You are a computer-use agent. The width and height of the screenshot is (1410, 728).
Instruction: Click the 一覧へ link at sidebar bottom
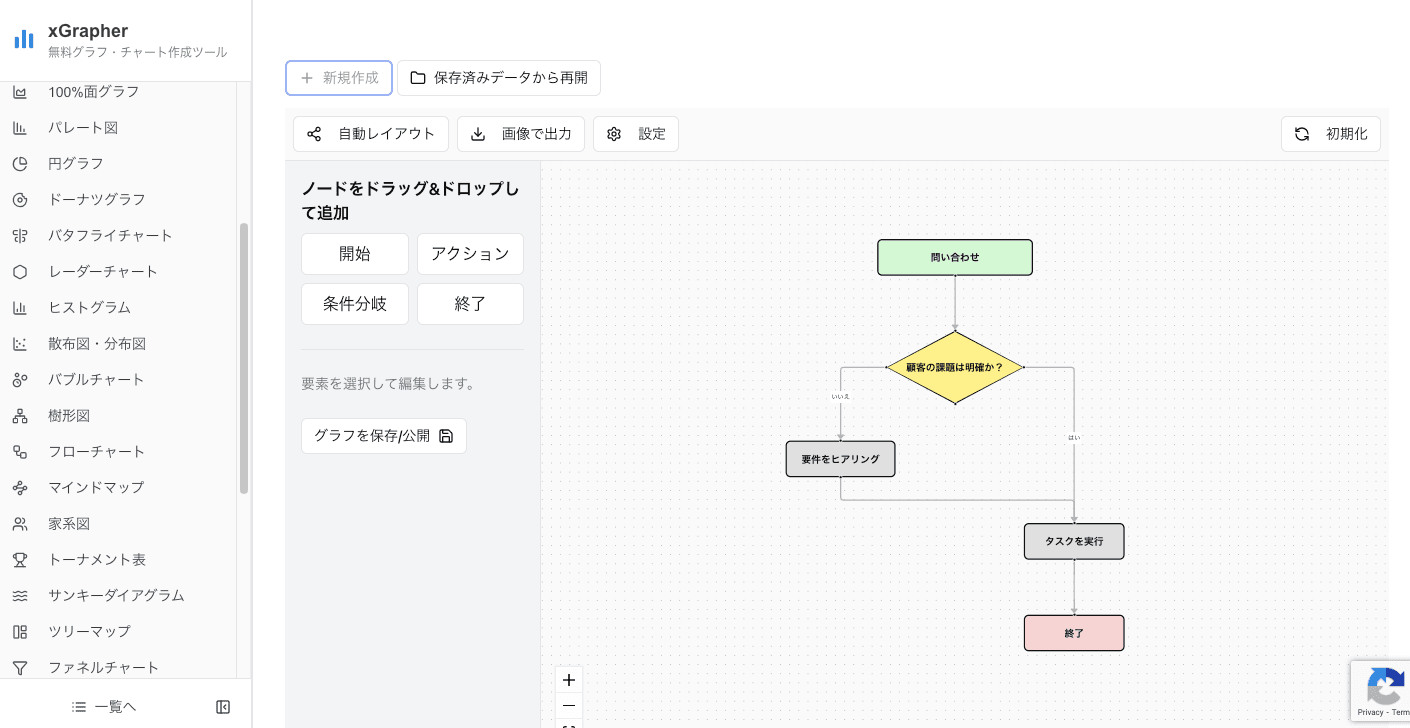[x=105, y=707]
